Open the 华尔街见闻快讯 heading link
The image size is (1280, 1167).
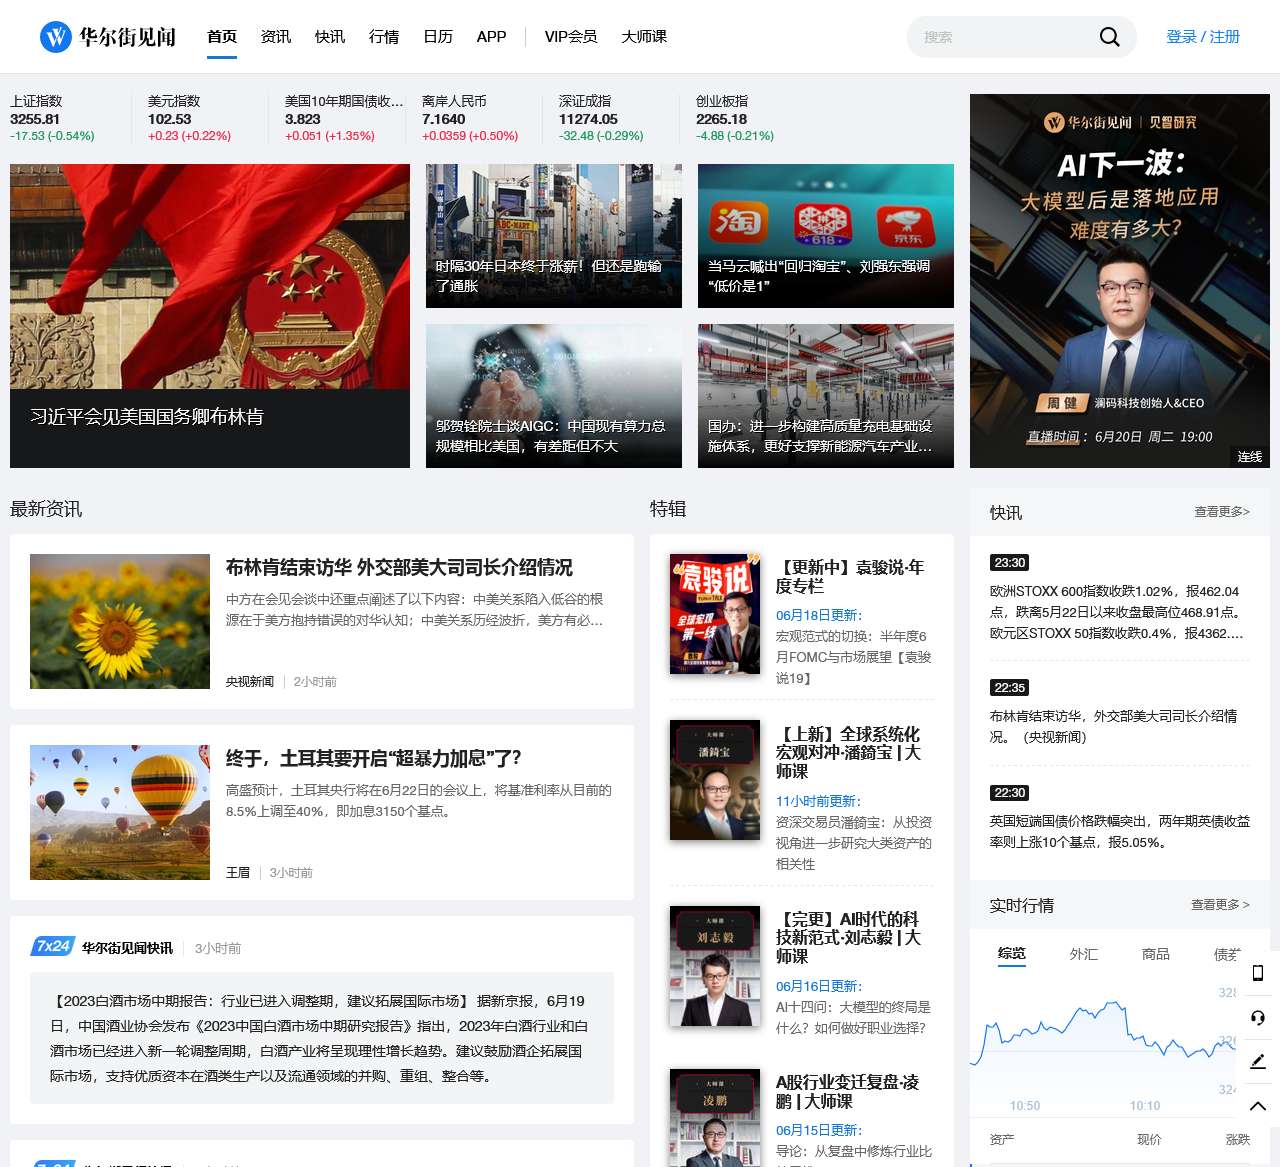pyautogui.click(x=127, y=947)
